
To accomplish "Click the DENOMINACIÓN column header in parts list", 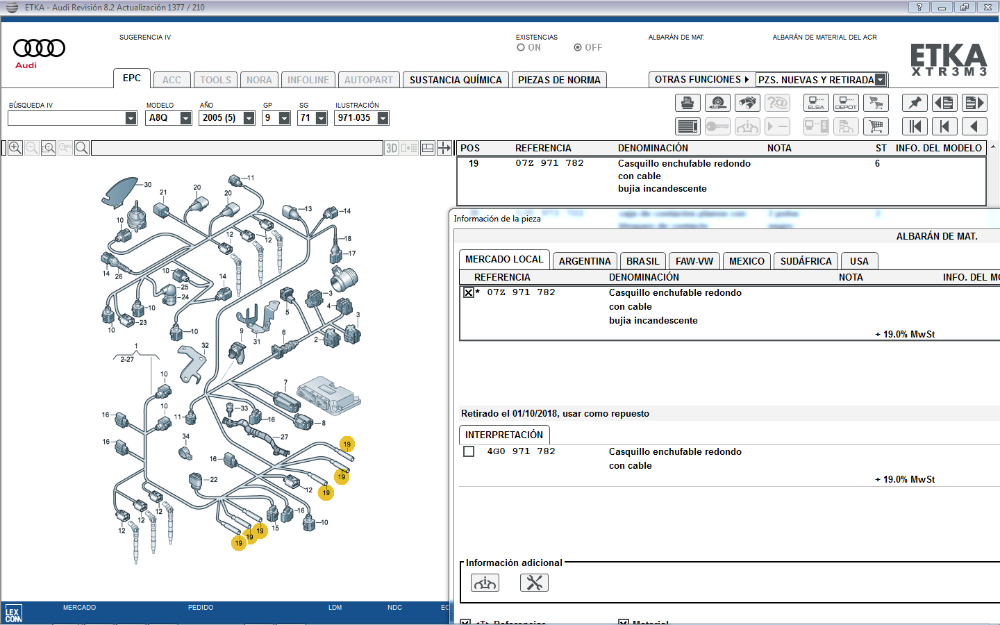I will (653, 148).
